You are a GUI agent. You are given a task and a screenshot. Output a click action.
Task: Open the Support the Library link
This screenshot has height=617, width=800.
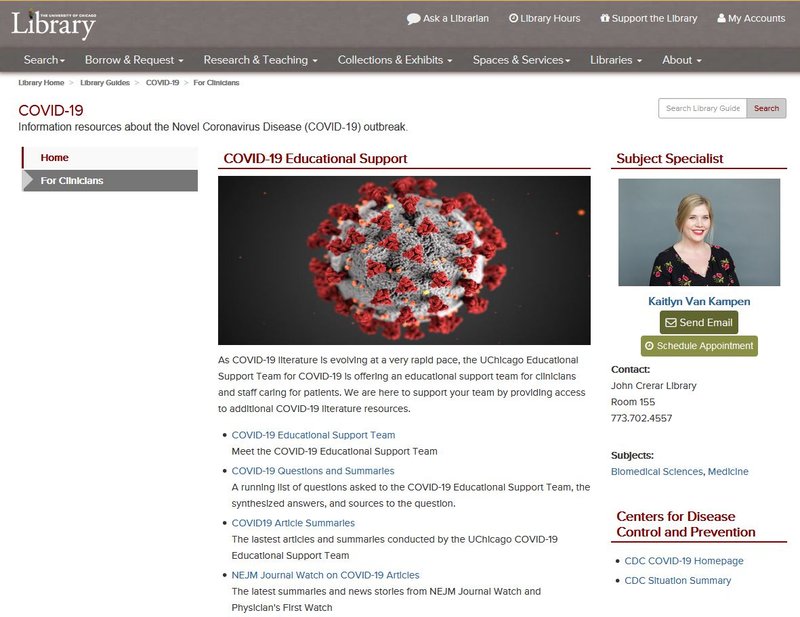point(648,19)
